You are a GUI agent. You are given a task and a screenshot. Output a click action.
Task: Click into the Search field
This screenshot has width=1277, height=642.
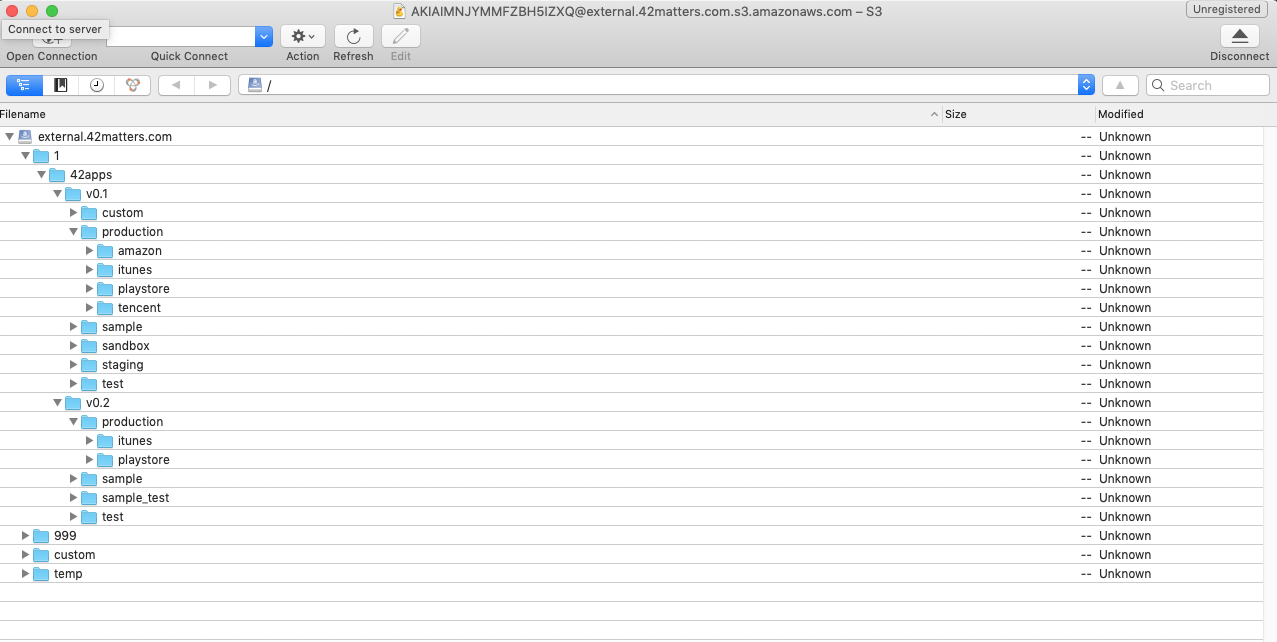coord(1208,86)
